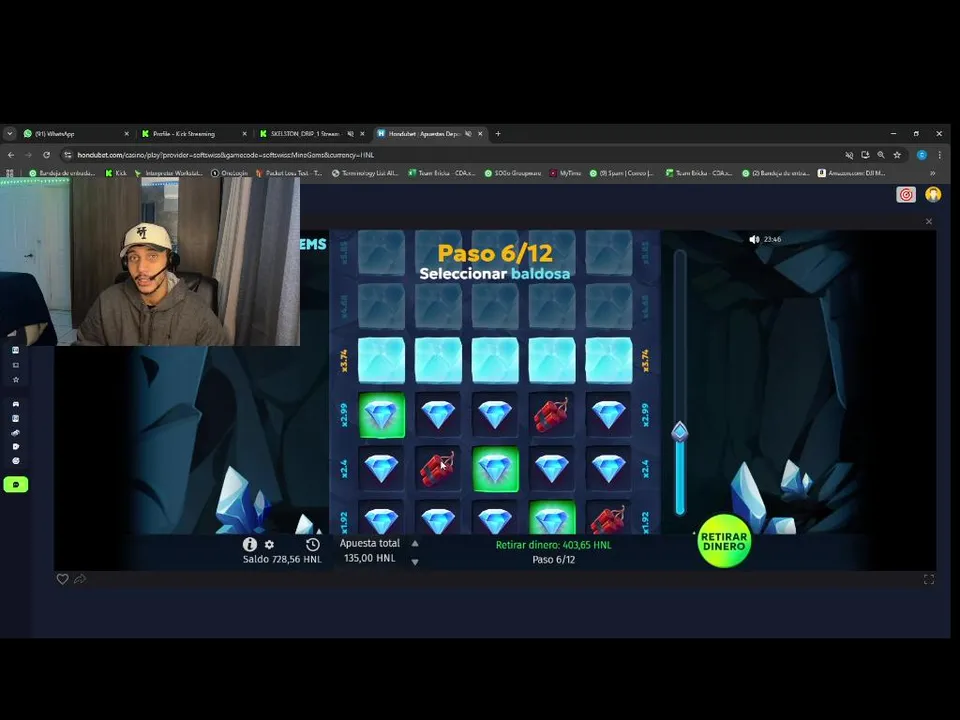
Task: Select middle ice tile in x3.74 row
Action: pos(495,361)
